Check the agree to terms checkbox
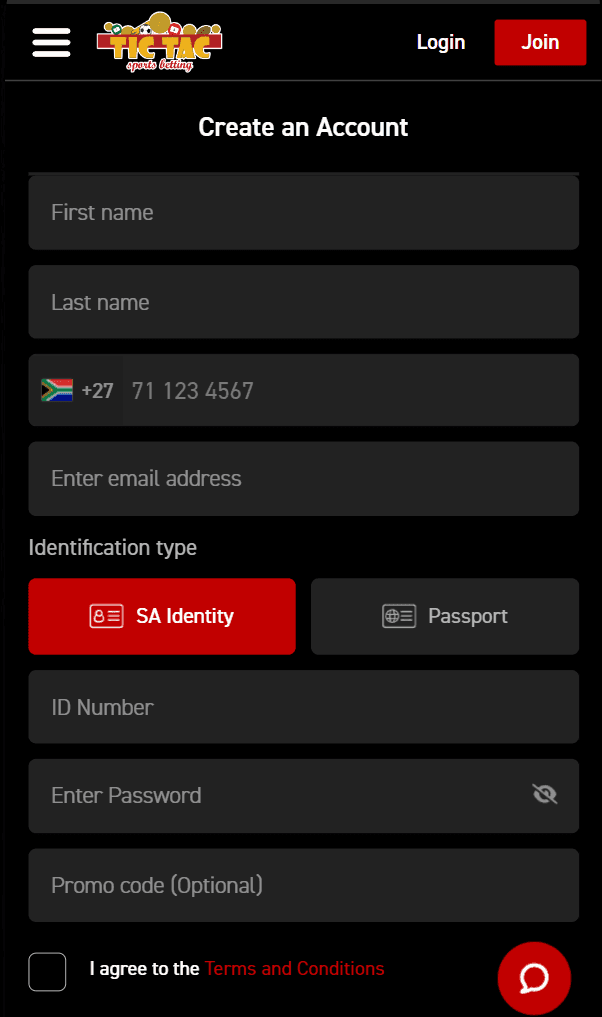The image size is (602, 1017). coord(48,971)
